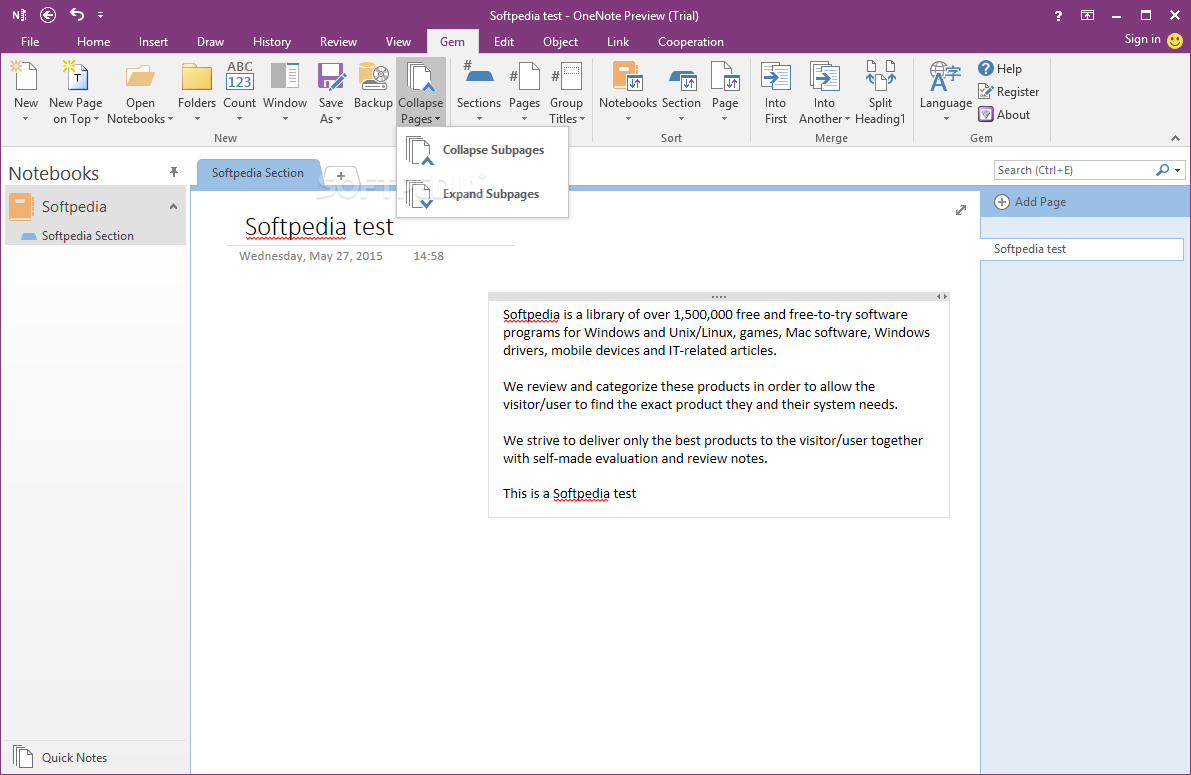Open the Open Notebooks folder icon
The width and height of the screenshot is (1191, 775).
140,77
